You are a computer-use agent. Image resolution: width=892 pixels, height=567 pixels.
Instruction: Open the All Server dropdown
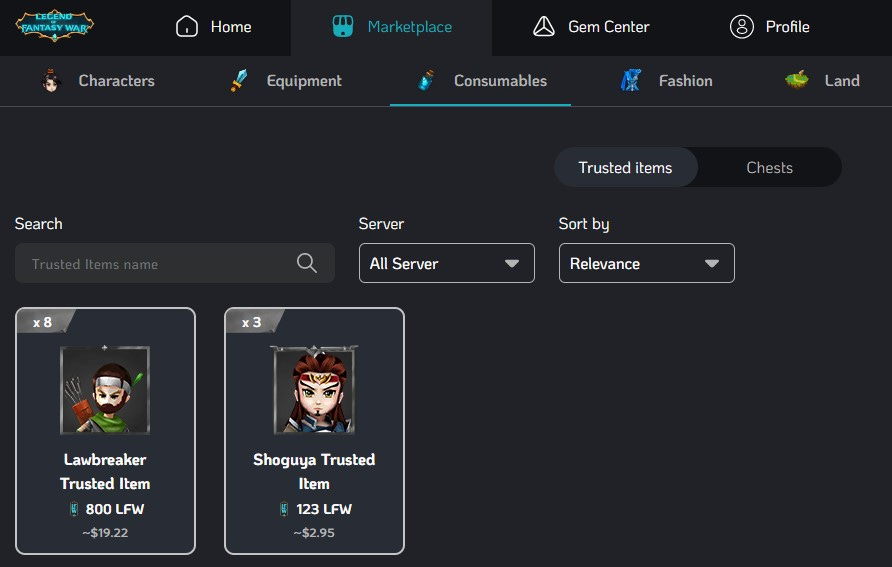[x=447, y=263]
